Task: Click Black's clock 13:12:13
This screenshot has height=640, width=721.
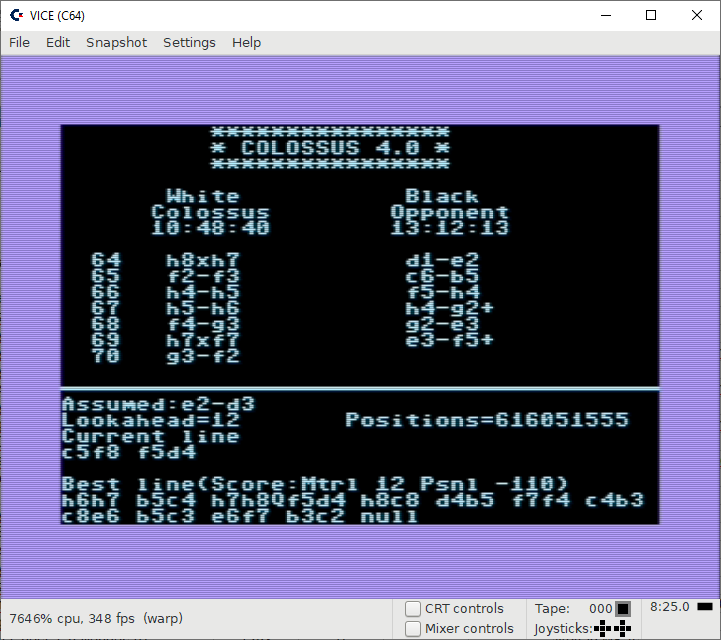Action: coord(450,228)
